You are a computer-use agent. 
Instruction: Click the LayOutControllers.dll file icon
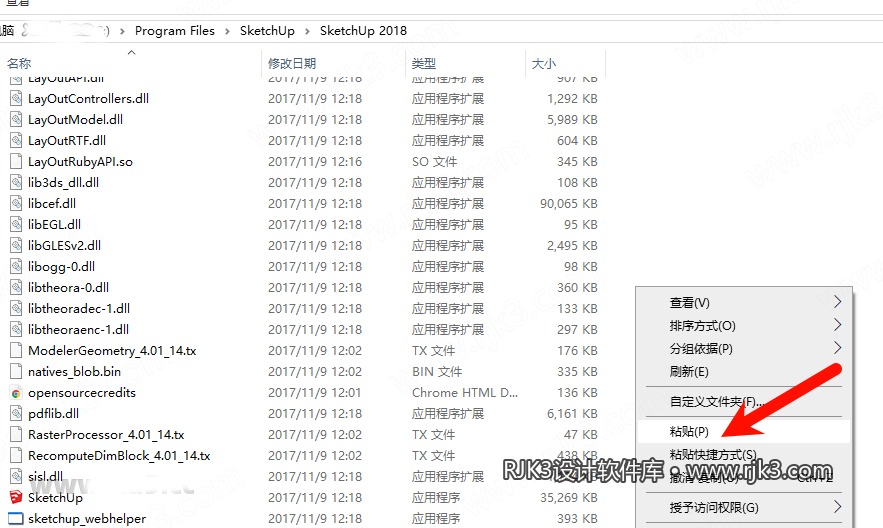[16, 99]
